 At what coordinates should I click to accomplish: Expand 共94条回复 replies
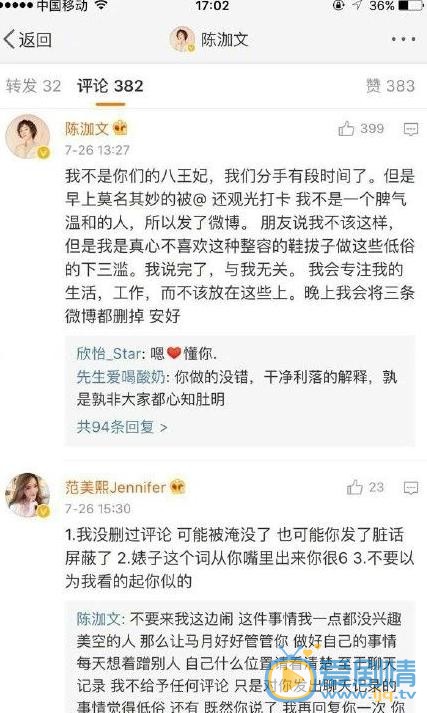pos(122,427)
